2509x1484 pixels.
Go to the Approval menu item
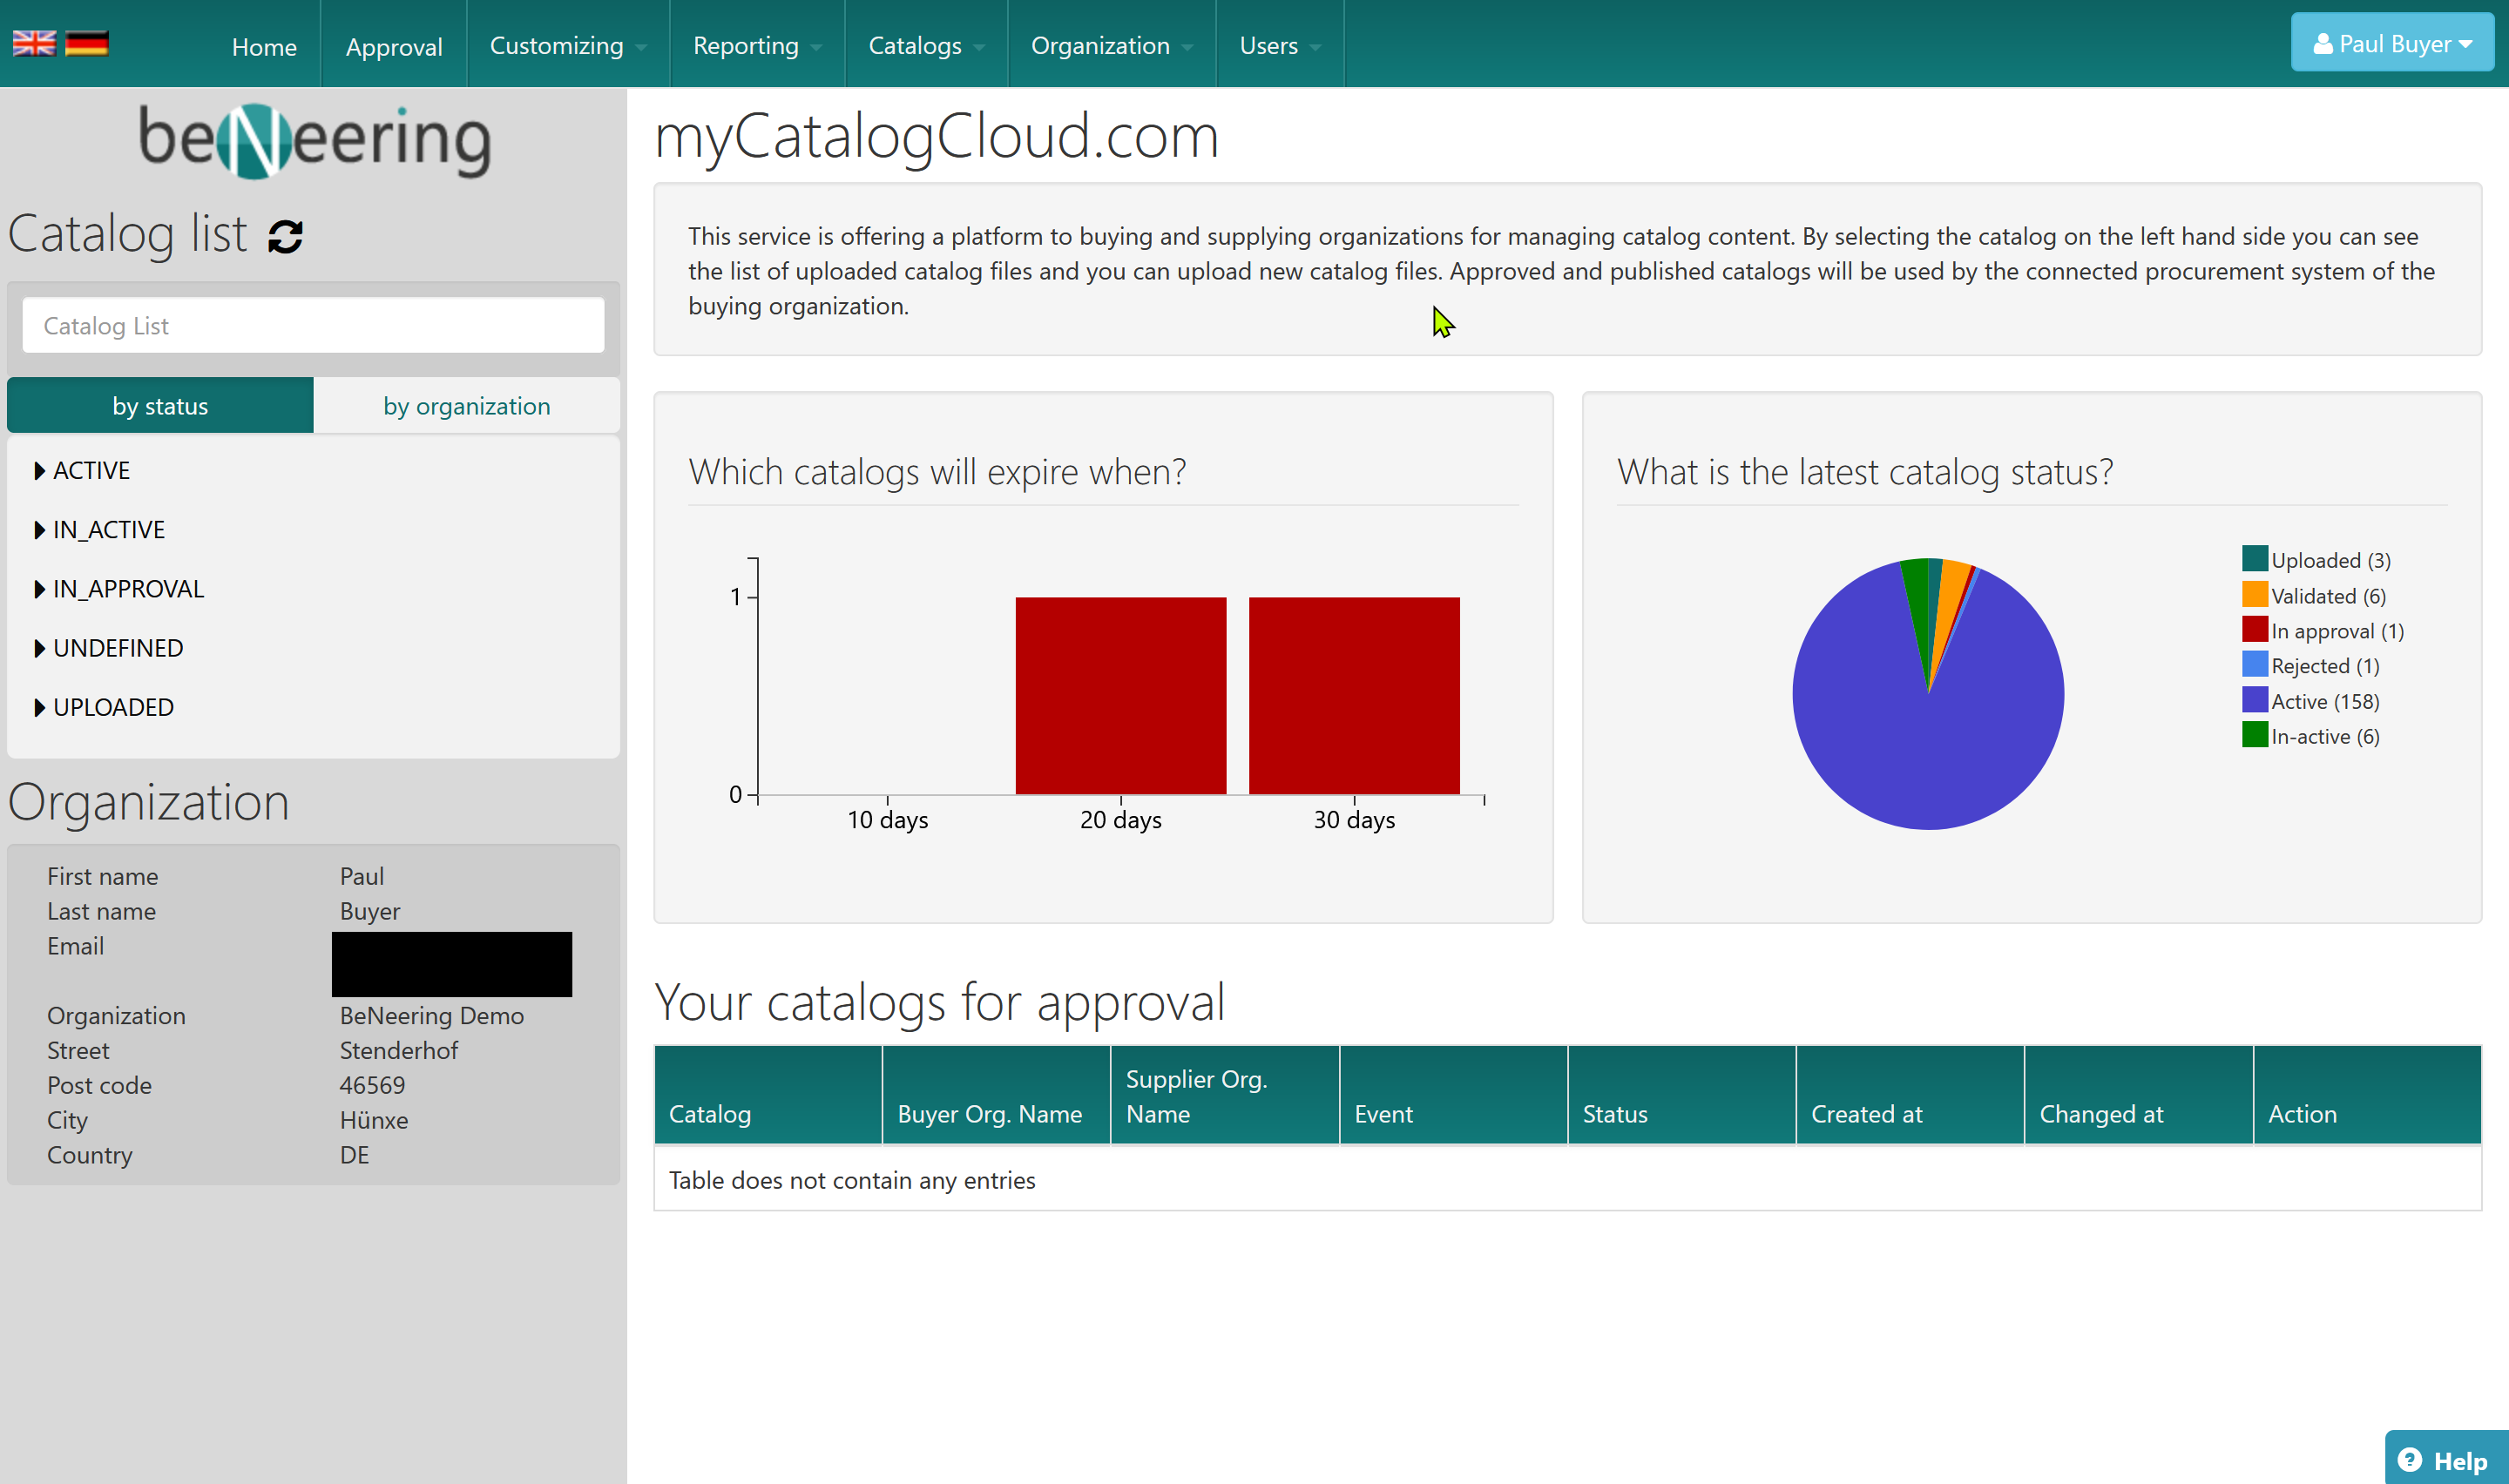pos(394,46)
